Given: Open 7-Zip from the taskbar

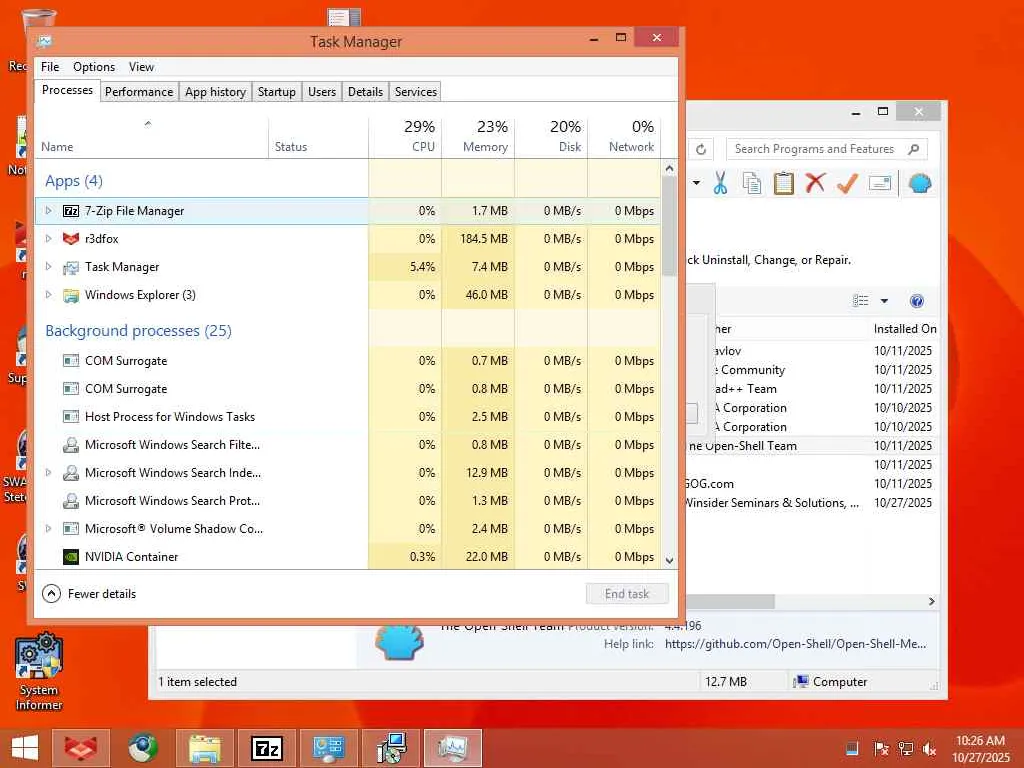Looking at the screenshot, I should click(x=267, y=748).
